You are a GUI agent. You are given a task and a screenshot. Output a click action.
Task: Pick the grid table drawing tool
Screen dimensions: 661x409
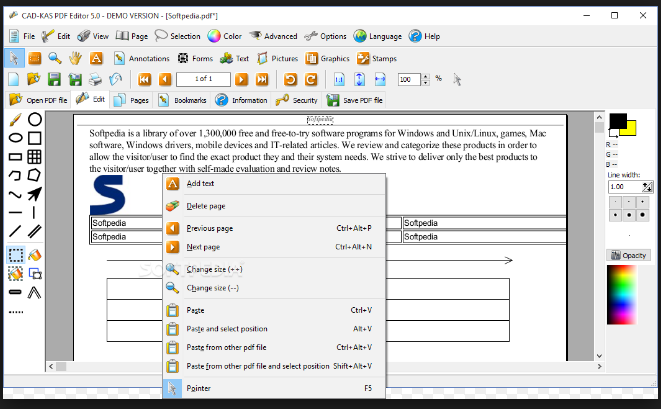click(34, 156)
